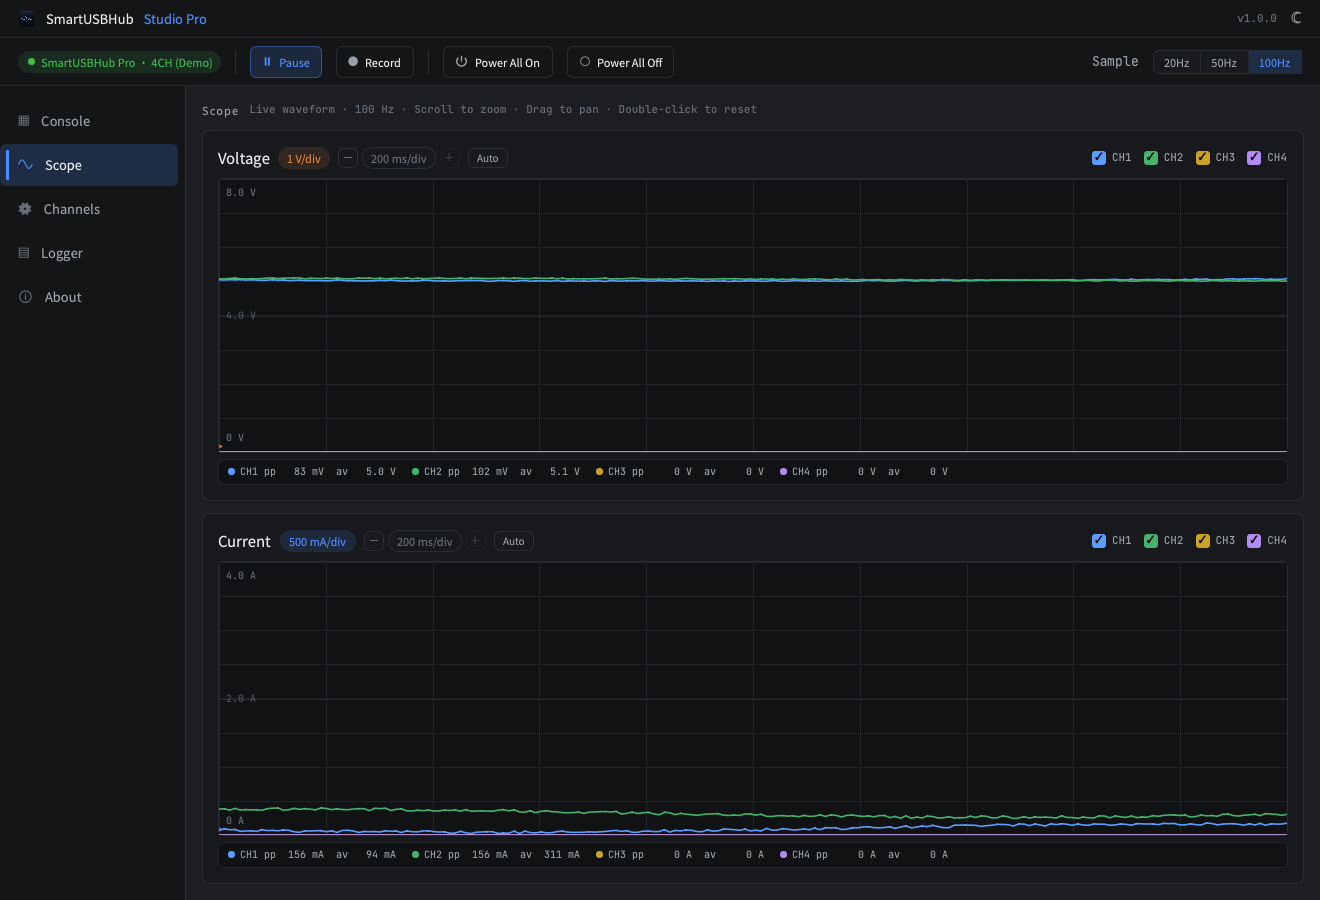Toggle dark mode moon icon

(1297, 18)
